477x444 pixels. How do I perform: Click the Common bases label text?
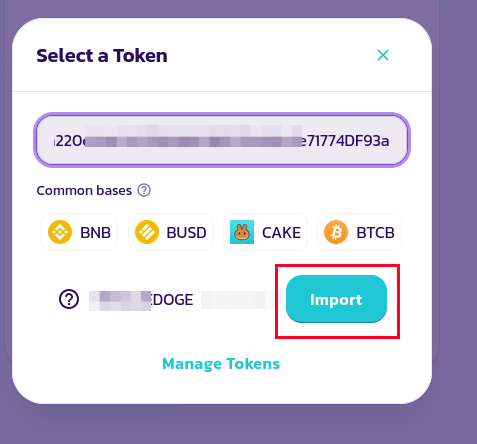(x=84, y=191)
